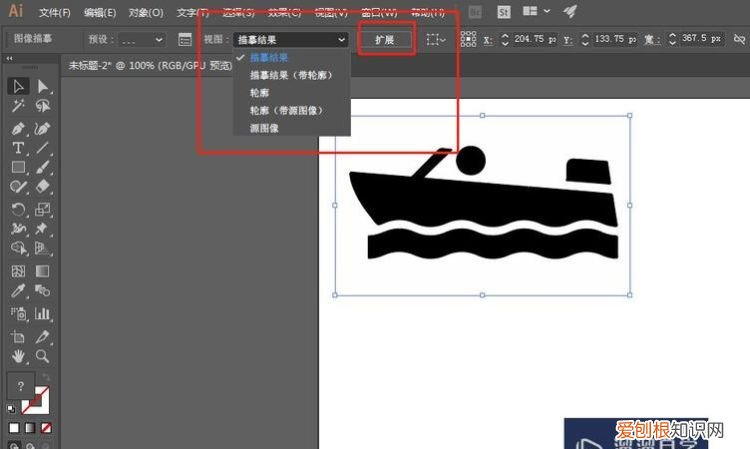750x449 pixels.
Task: Select the Hand tool
Action: pos(18,356)
